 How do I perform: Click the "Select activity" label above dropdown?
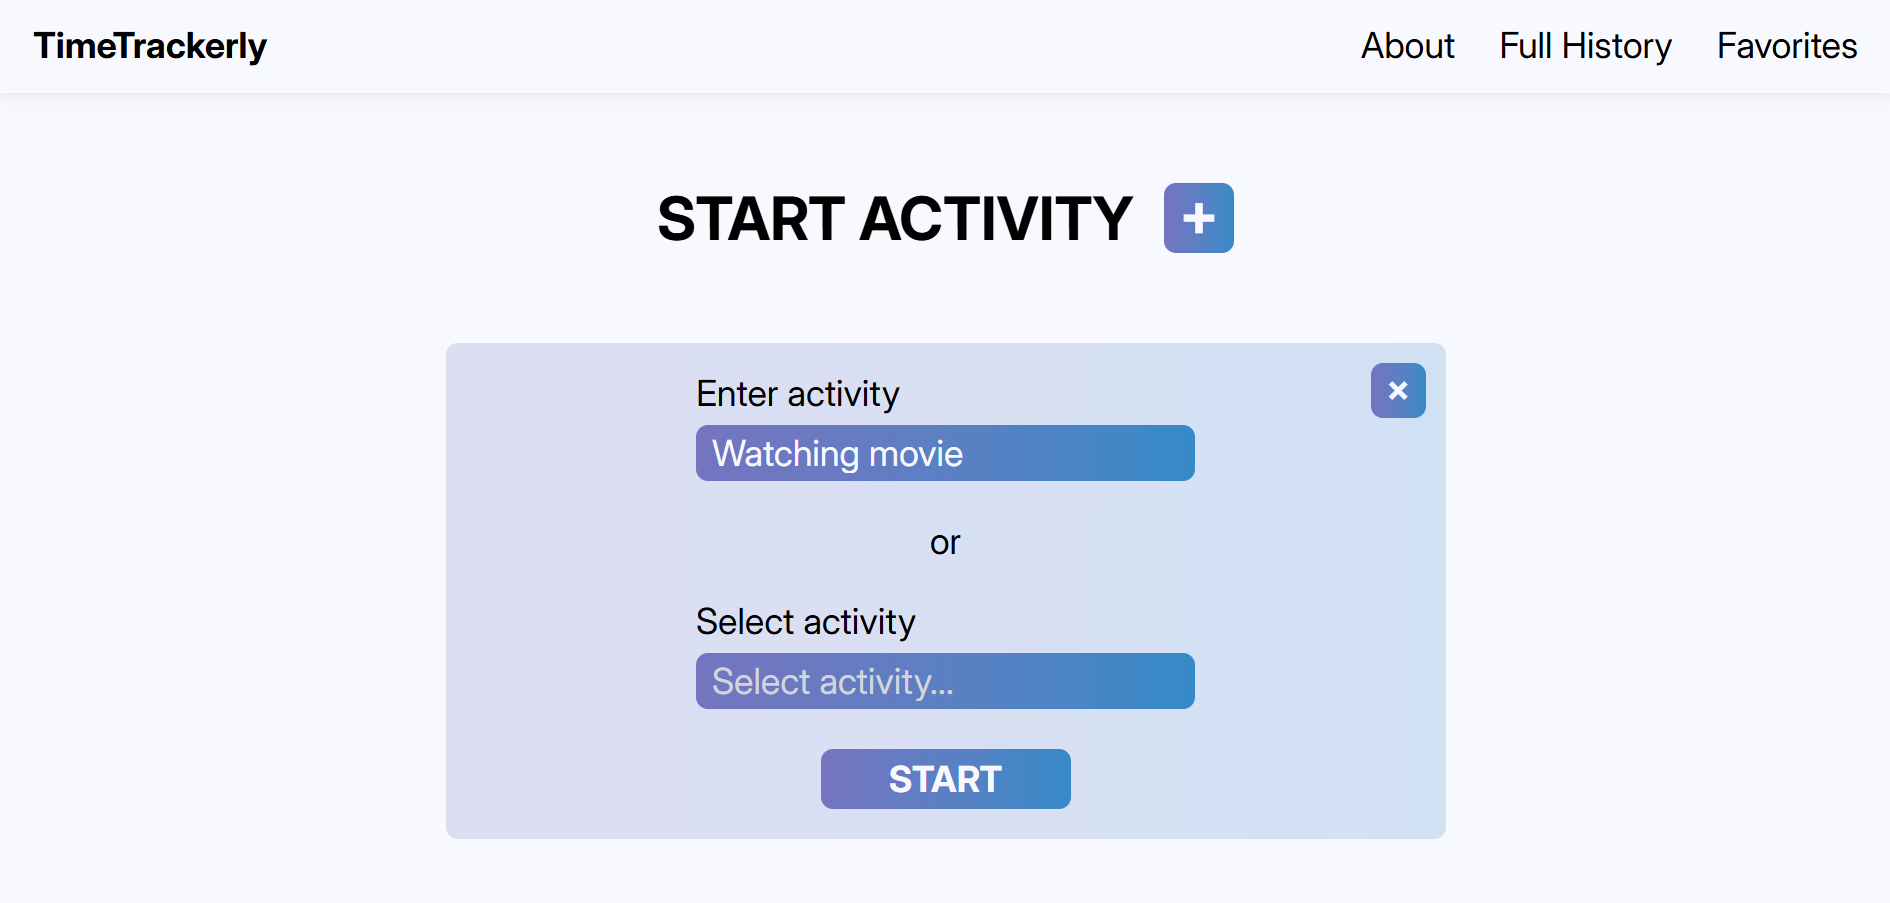[805, 622]
